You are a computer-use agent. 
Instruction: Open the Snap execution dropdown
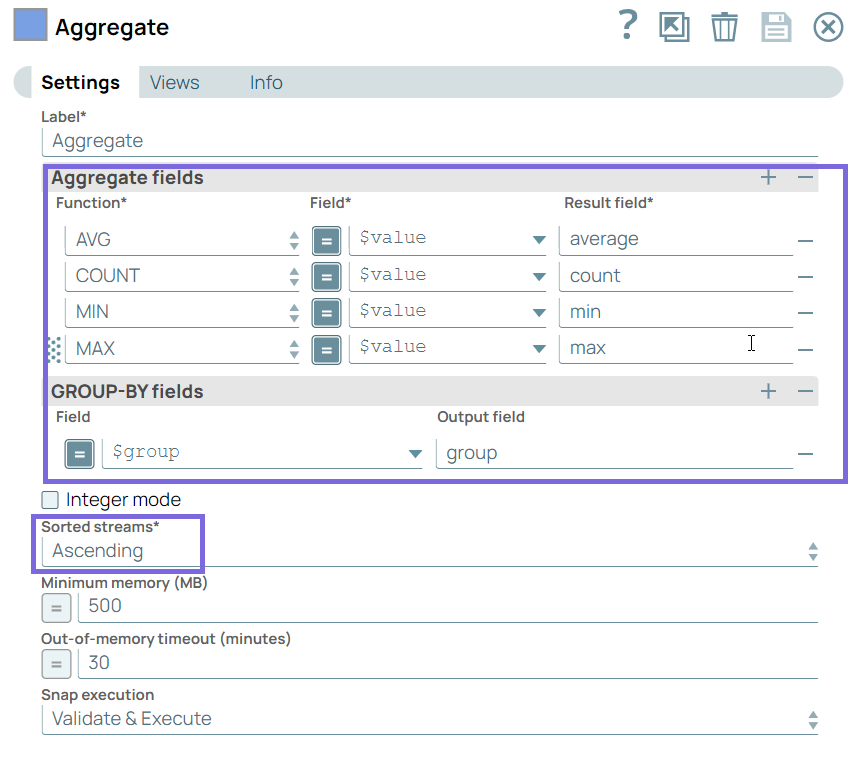pos(429,719)
